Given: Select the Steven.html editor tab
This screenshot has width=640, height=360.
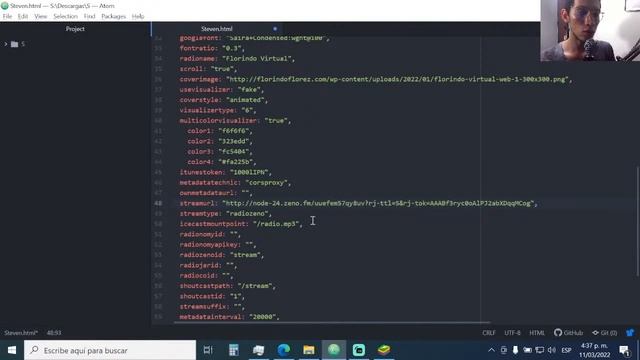Looking at the screenshot, I should [x=217, y=29].
